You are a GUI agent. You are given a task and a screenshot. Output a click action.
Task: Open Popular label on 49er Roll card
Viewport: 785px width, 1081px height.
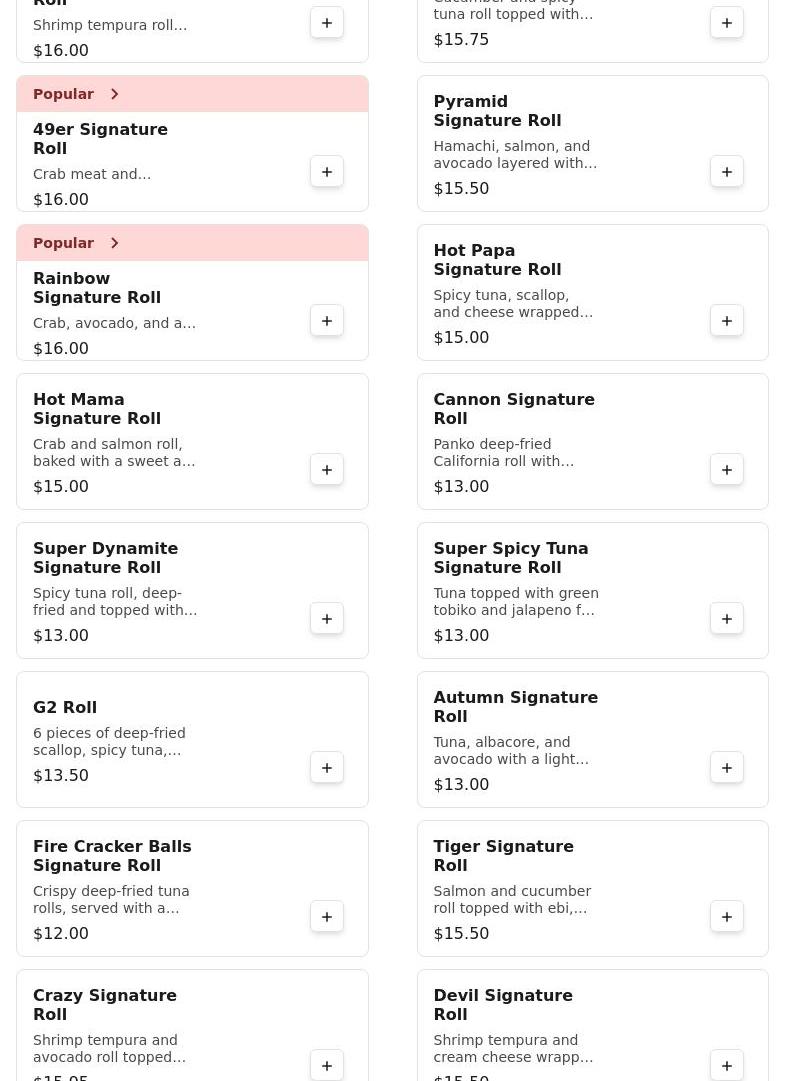(x=63, y=94)
